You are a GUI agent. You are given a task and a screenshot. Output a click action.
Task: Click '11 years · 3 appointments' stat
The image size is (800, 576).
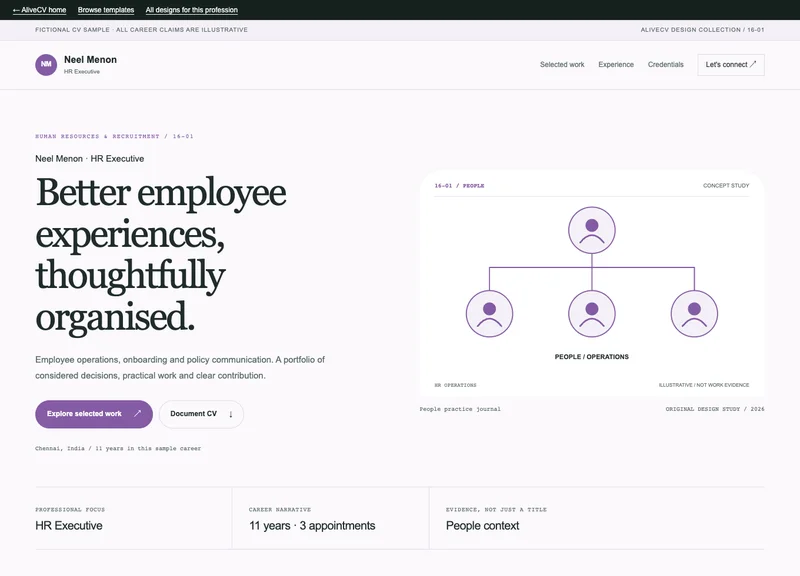pyautogui.click(x=312, y=525)
